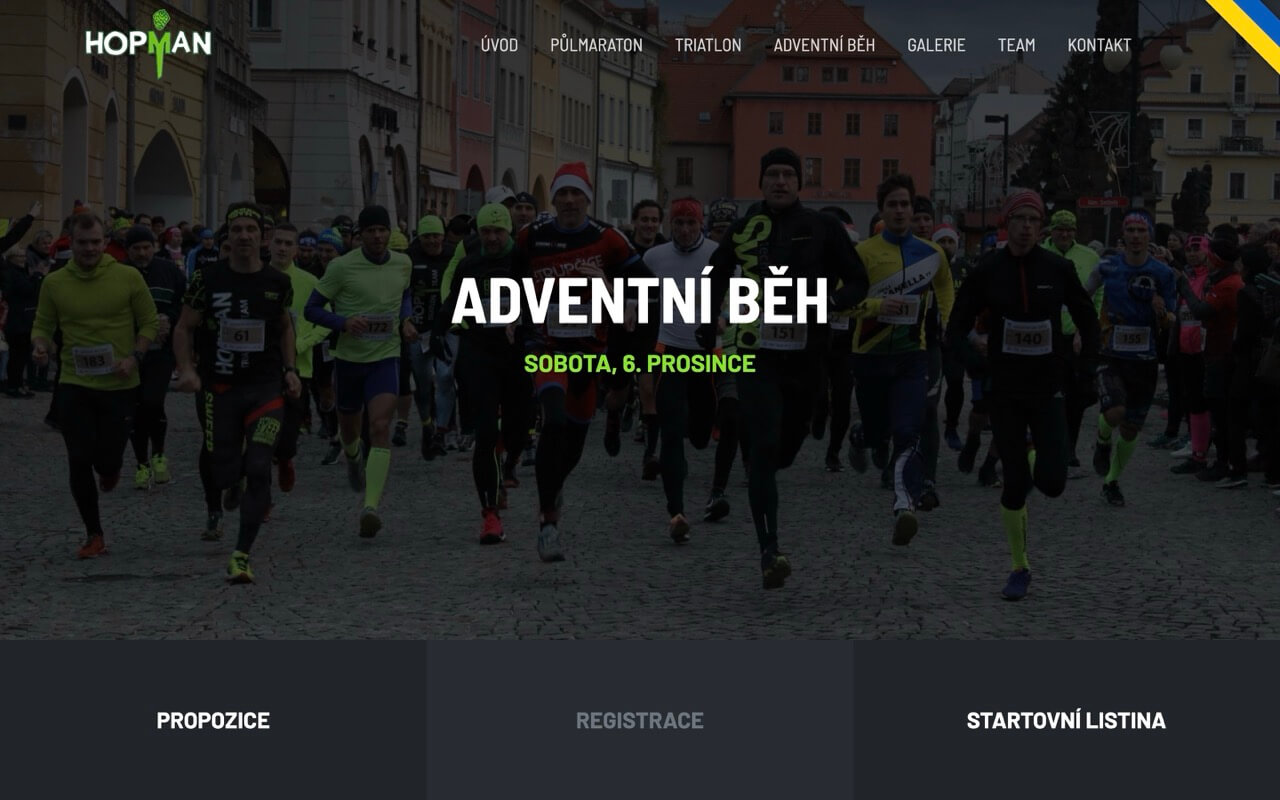This screenshot has height=800, width=1280.
Task: Click the Adventní běh hero heading
Action: coord(640,301)
